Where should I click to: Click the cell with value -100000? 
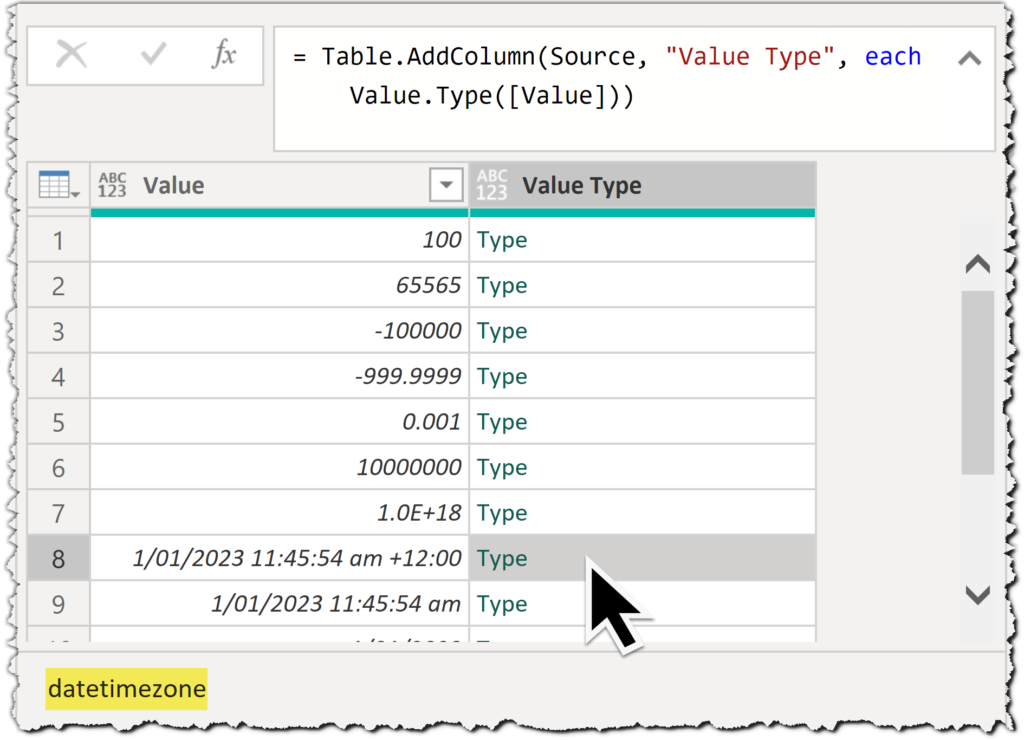tap(280, 331)
